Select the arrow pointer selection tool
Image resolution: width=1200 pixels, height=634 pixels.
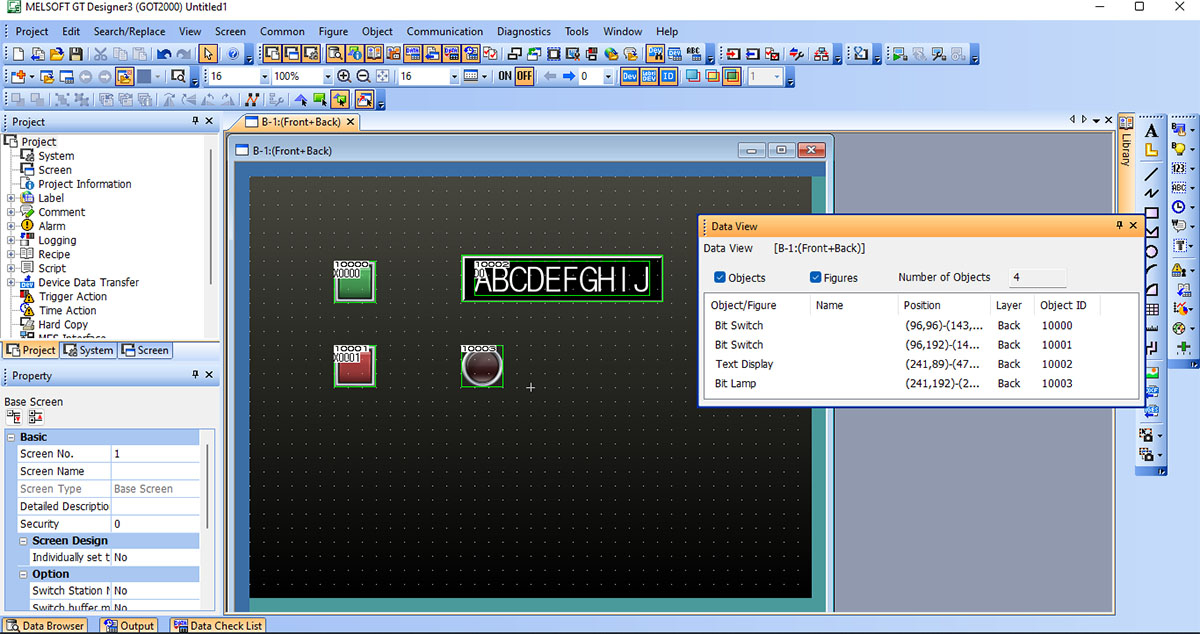(208, 54)
